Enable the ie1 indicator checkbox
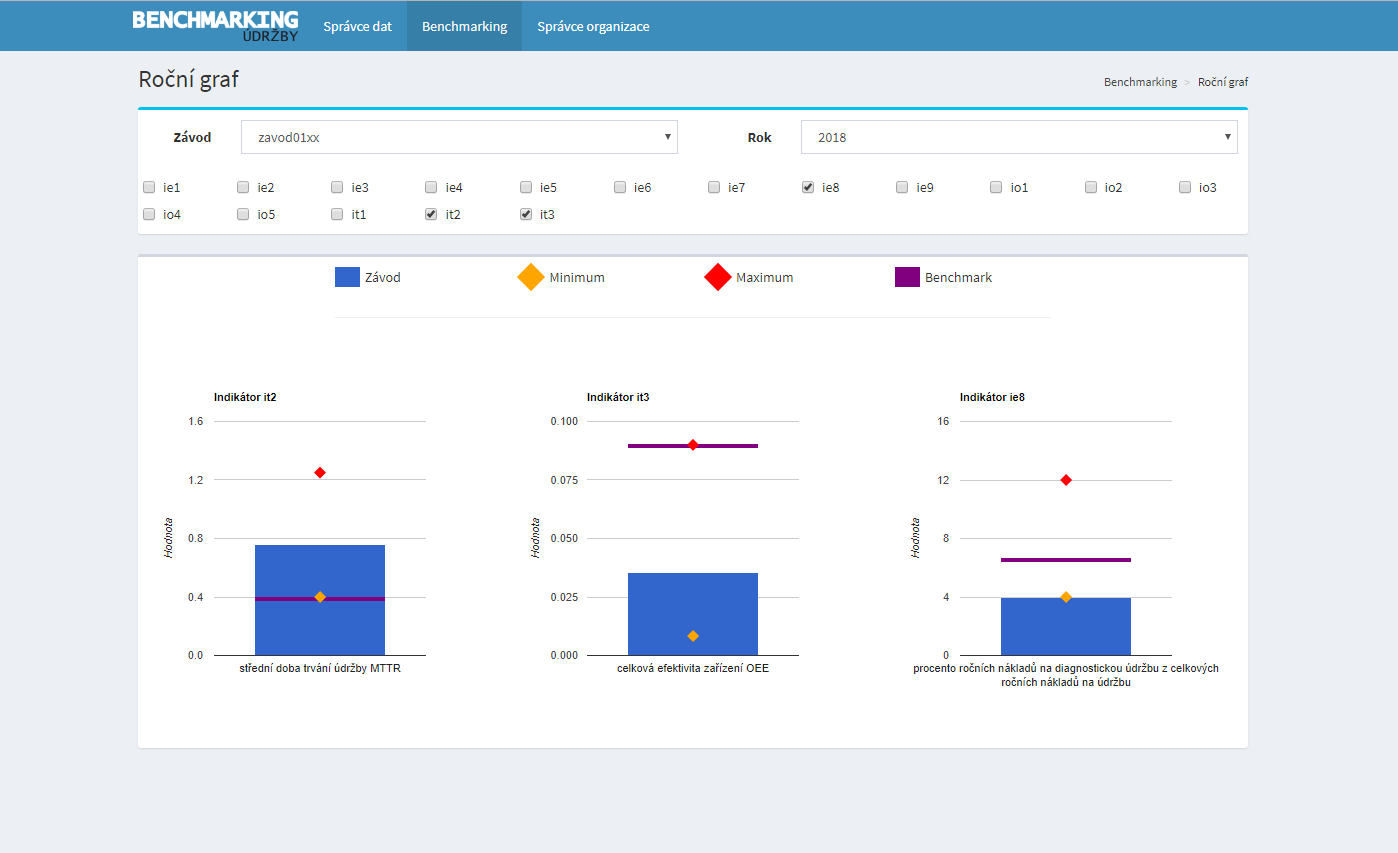The image size is (1398, 853). (149, 187)
